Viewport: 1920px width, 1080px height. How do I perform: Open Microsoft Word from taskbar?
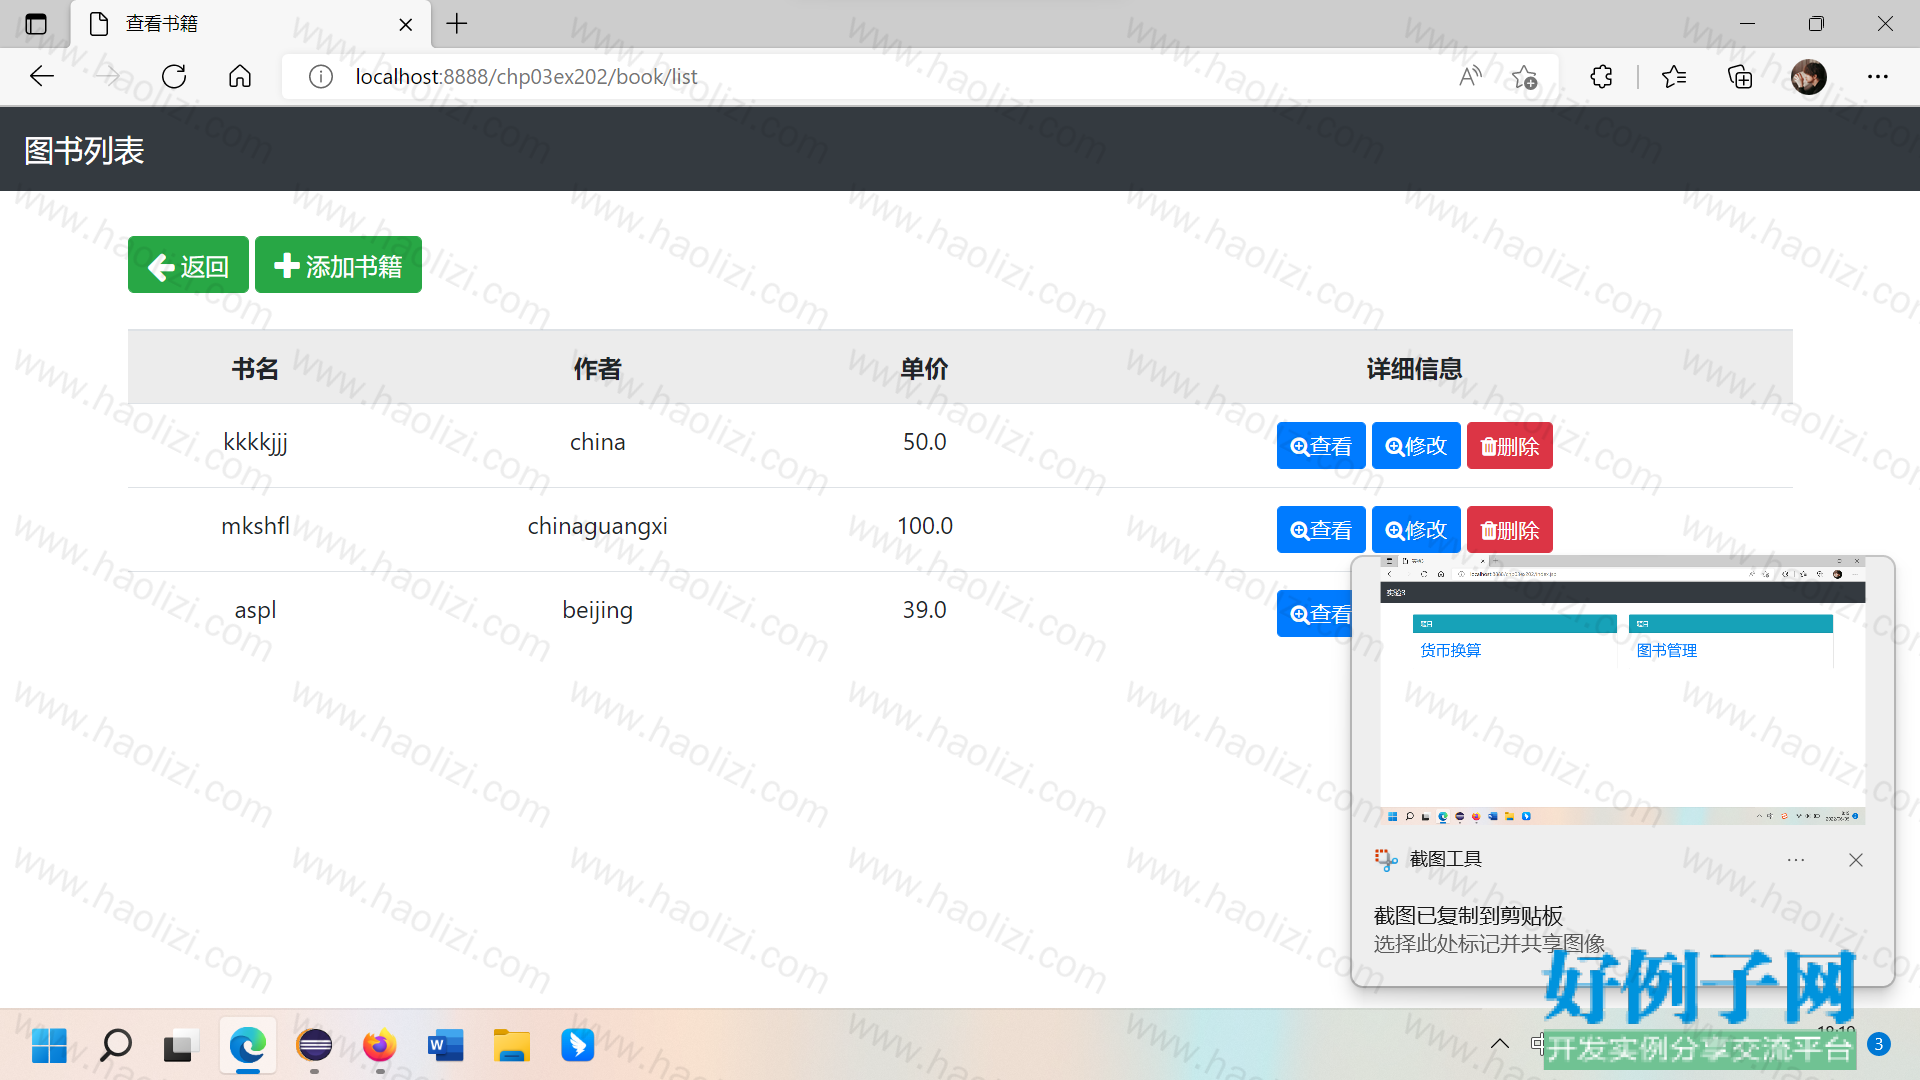pos(445,1046)
